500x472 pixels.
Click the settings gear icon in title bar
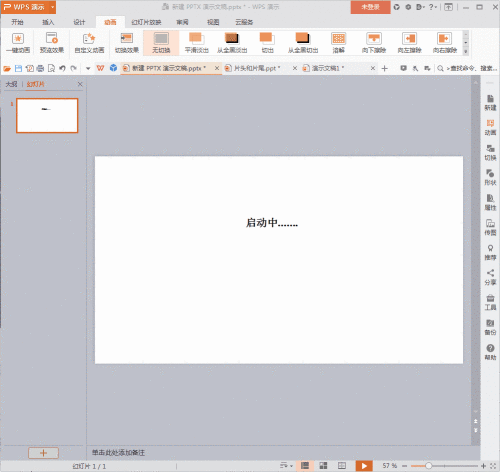tap(408, 7)
